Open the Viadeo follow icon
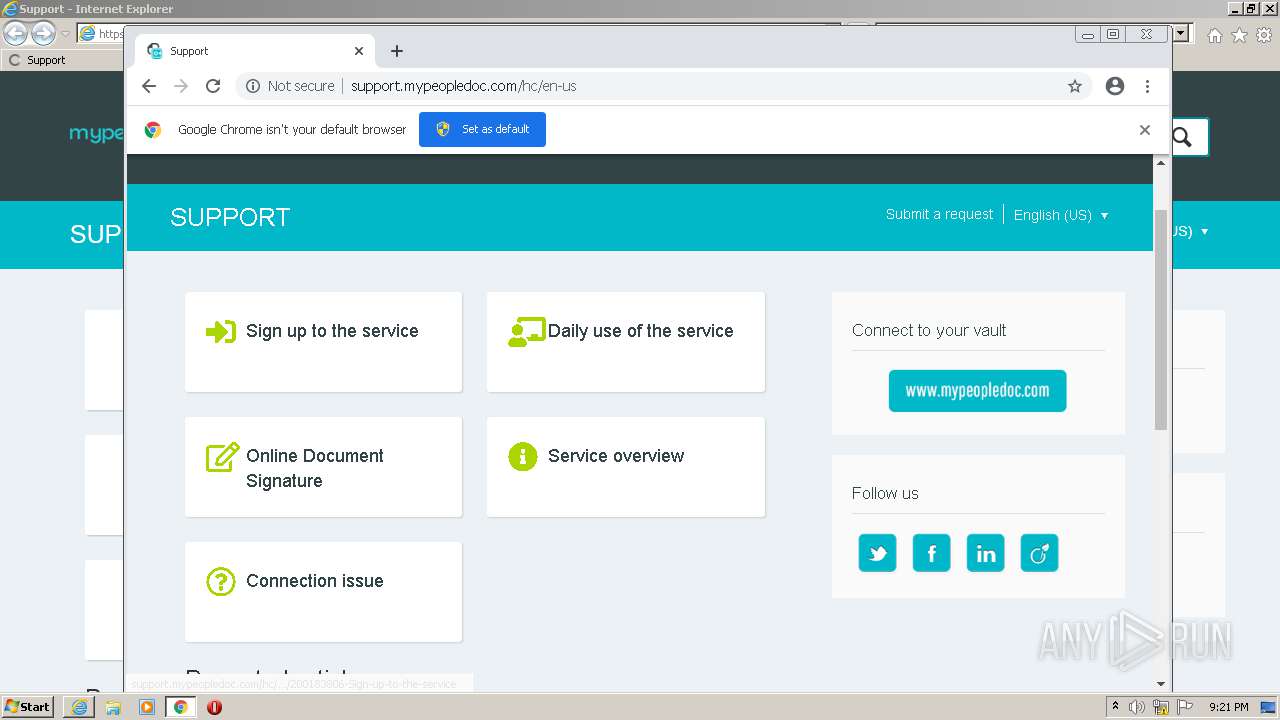 (1039, 553)
